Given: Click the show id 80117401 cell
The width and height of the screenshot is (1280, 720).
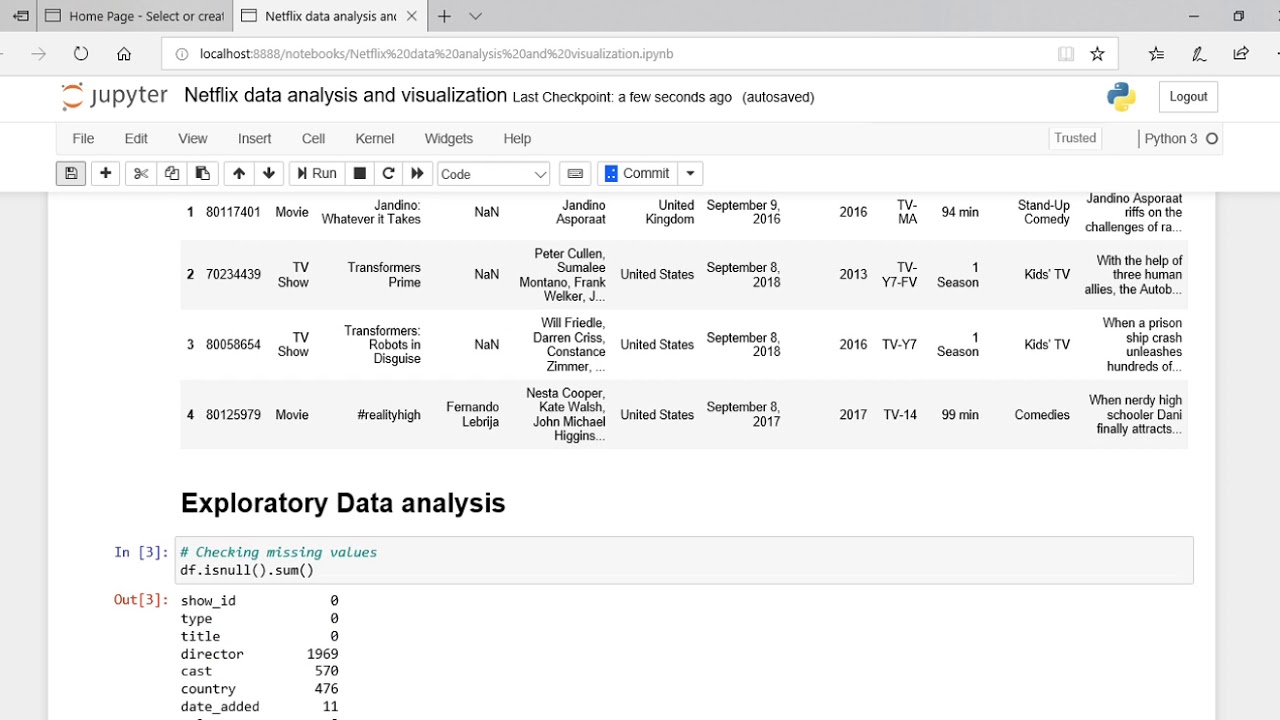Looking at the screenshot, I should coord(233,212).
